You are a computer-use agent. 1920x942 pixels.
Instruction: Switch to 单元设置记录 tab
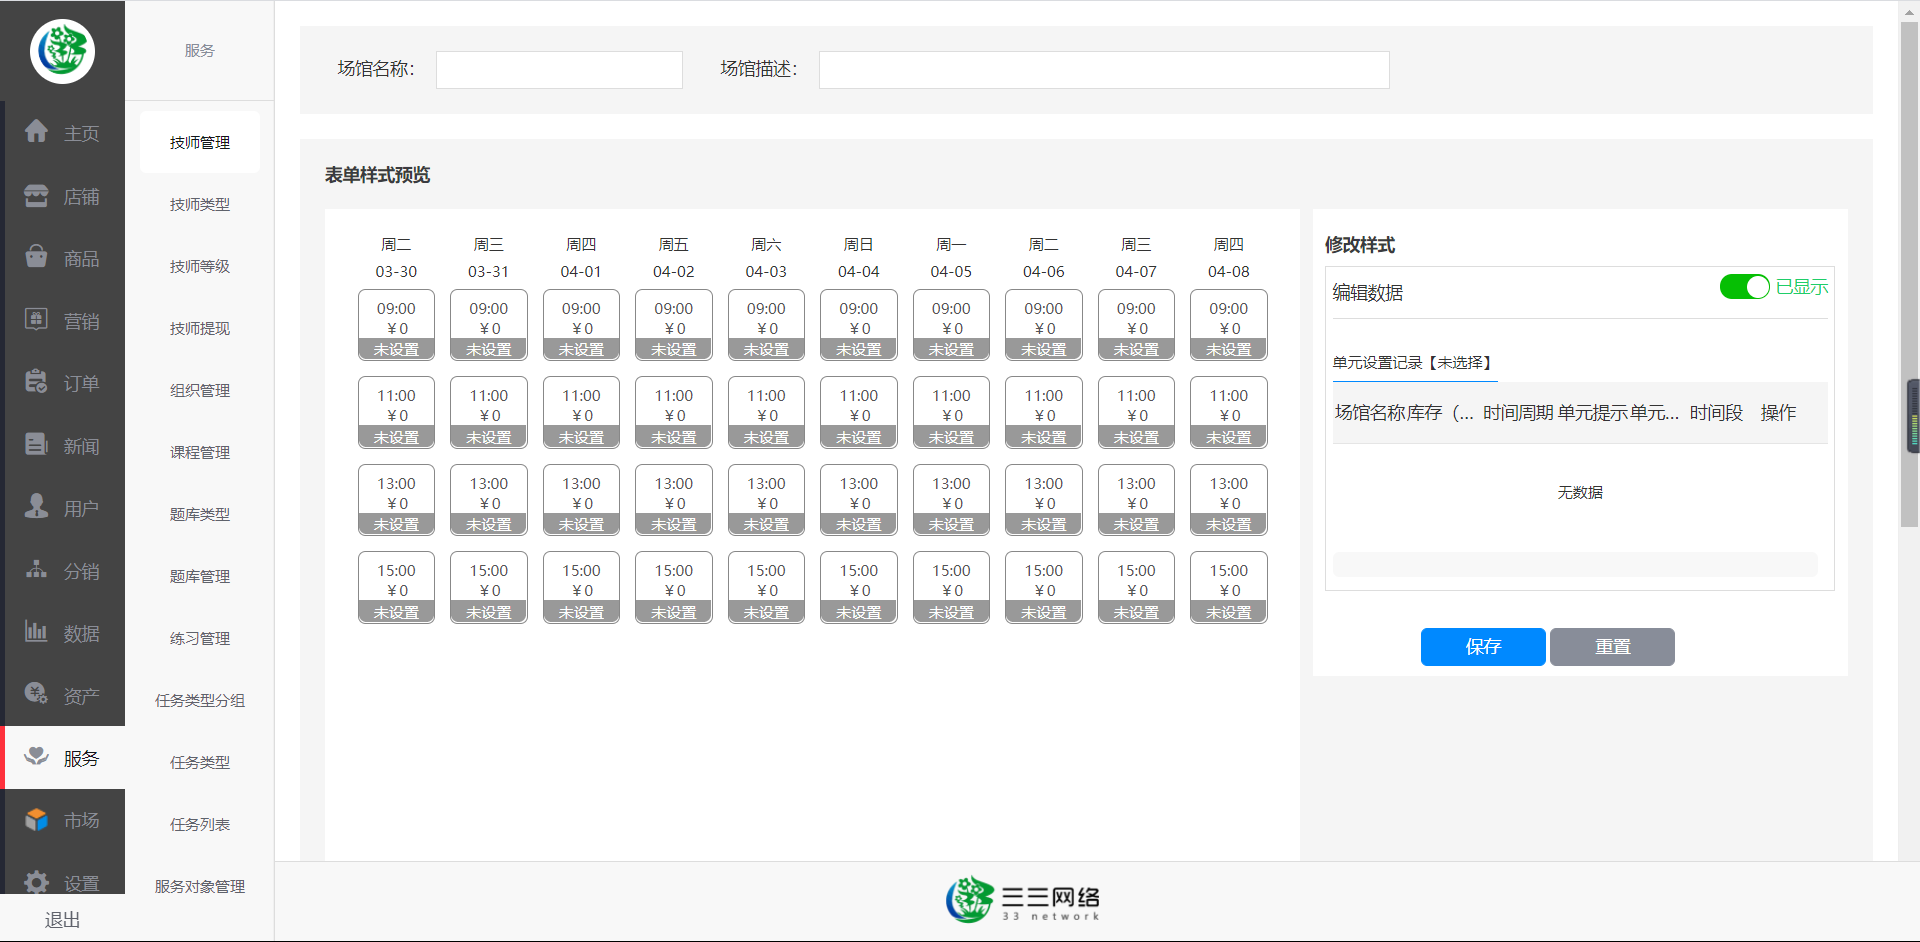[1412, 363]
